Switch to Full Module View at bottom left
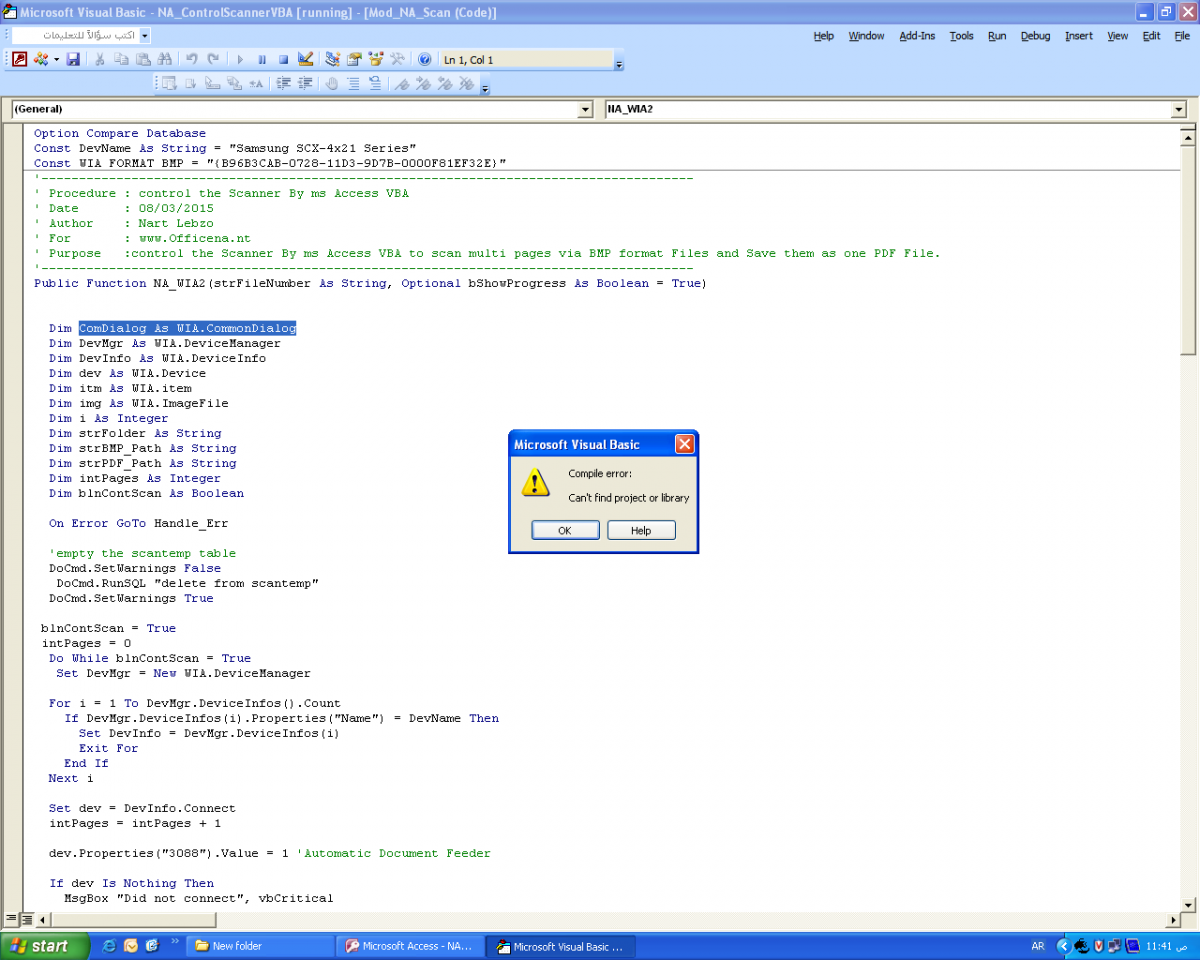This screenshot has height=960, width=1200. [x=27, y=918]
